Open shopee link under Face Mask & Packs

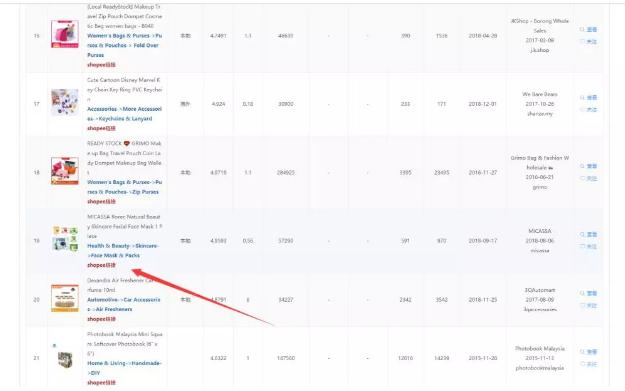101,265
